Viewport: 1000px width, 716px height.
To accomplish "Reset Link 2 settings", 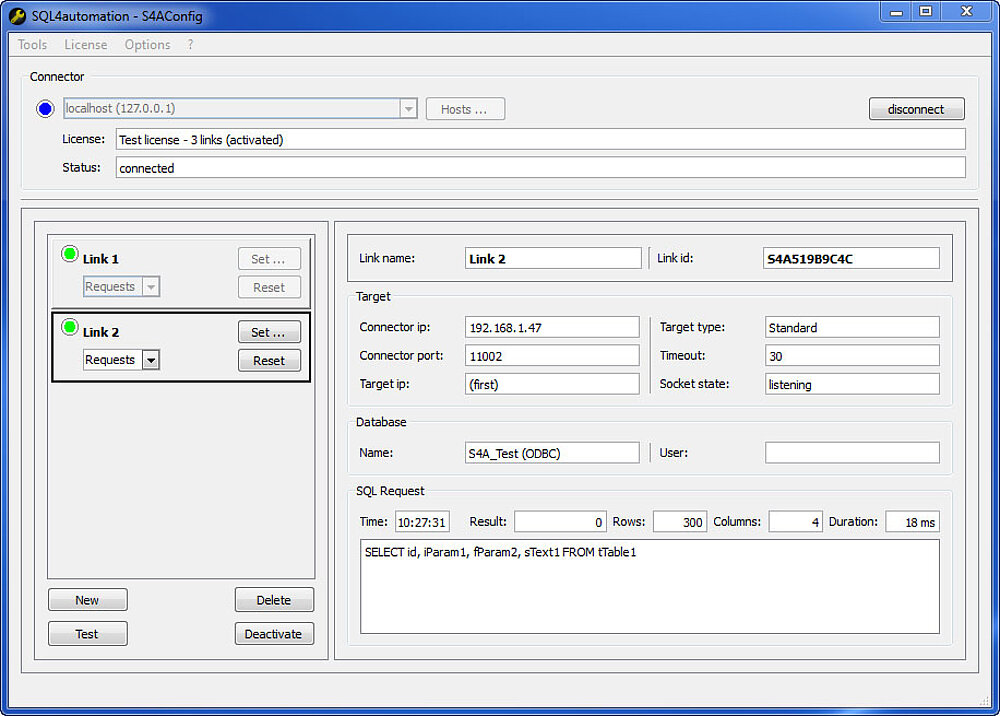I will pyautogui.click(x=269, y=360).
